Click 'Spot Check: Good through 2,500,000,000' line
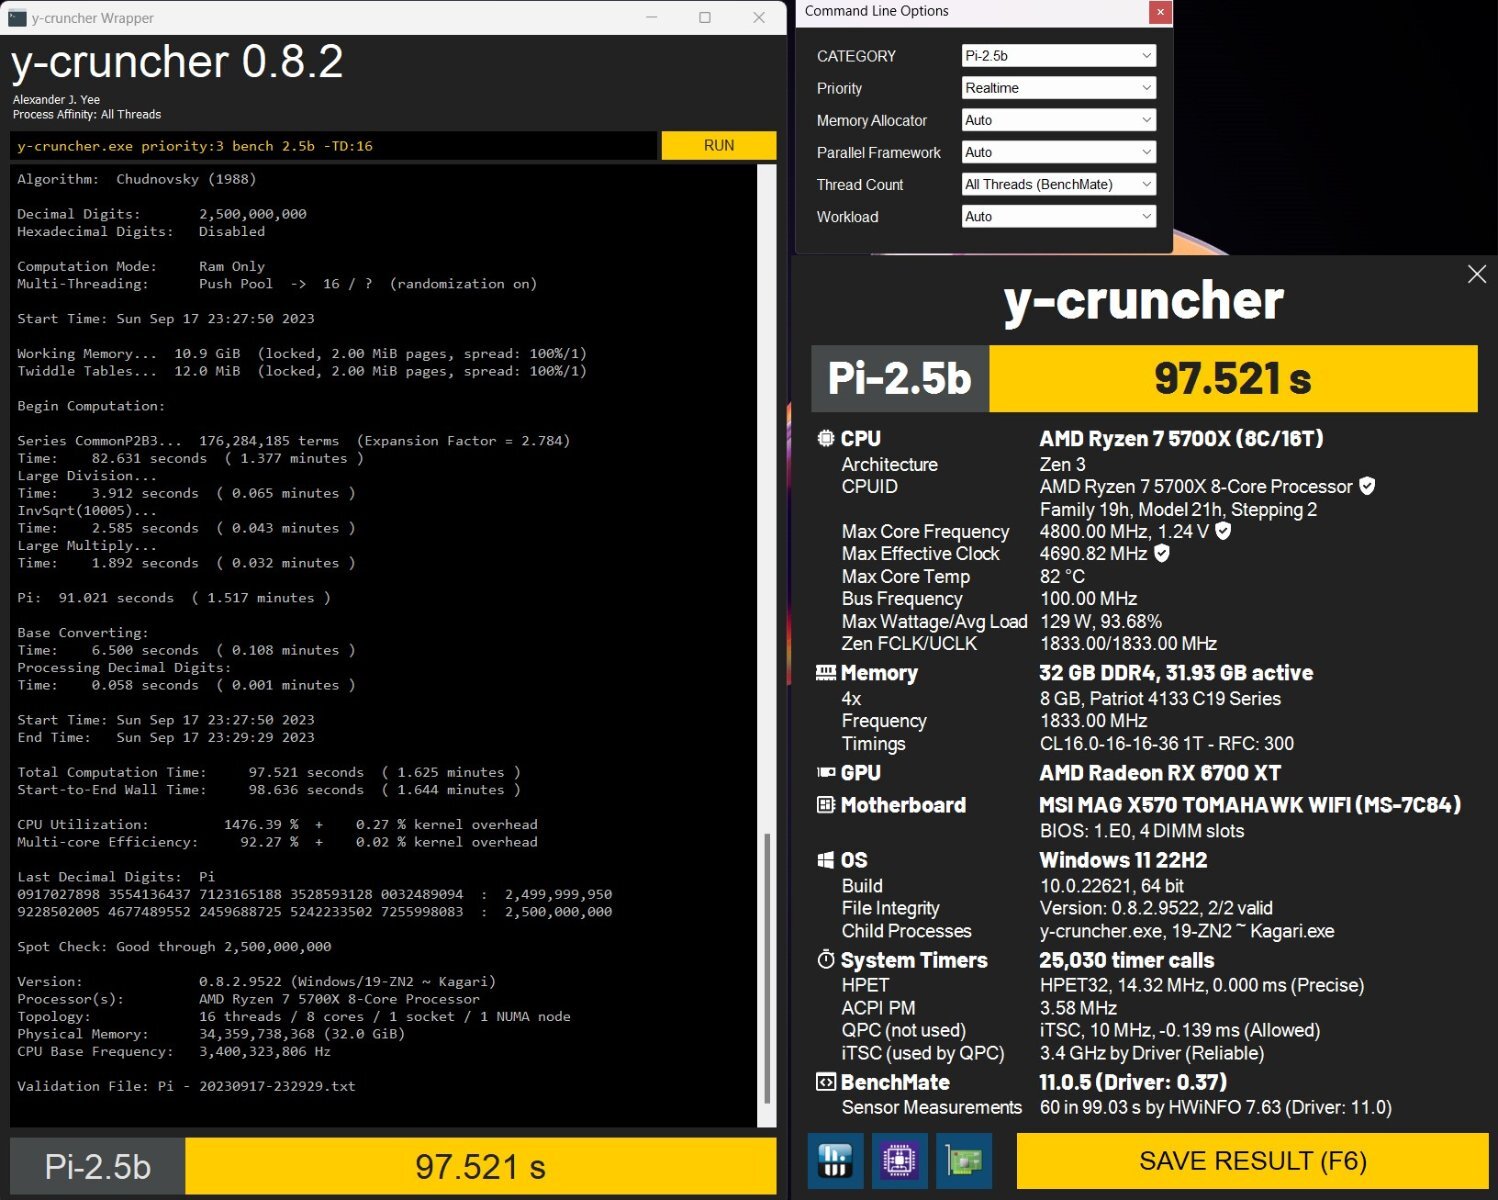This screenshot has height=1200, width=1498. (x=174, y=946)
